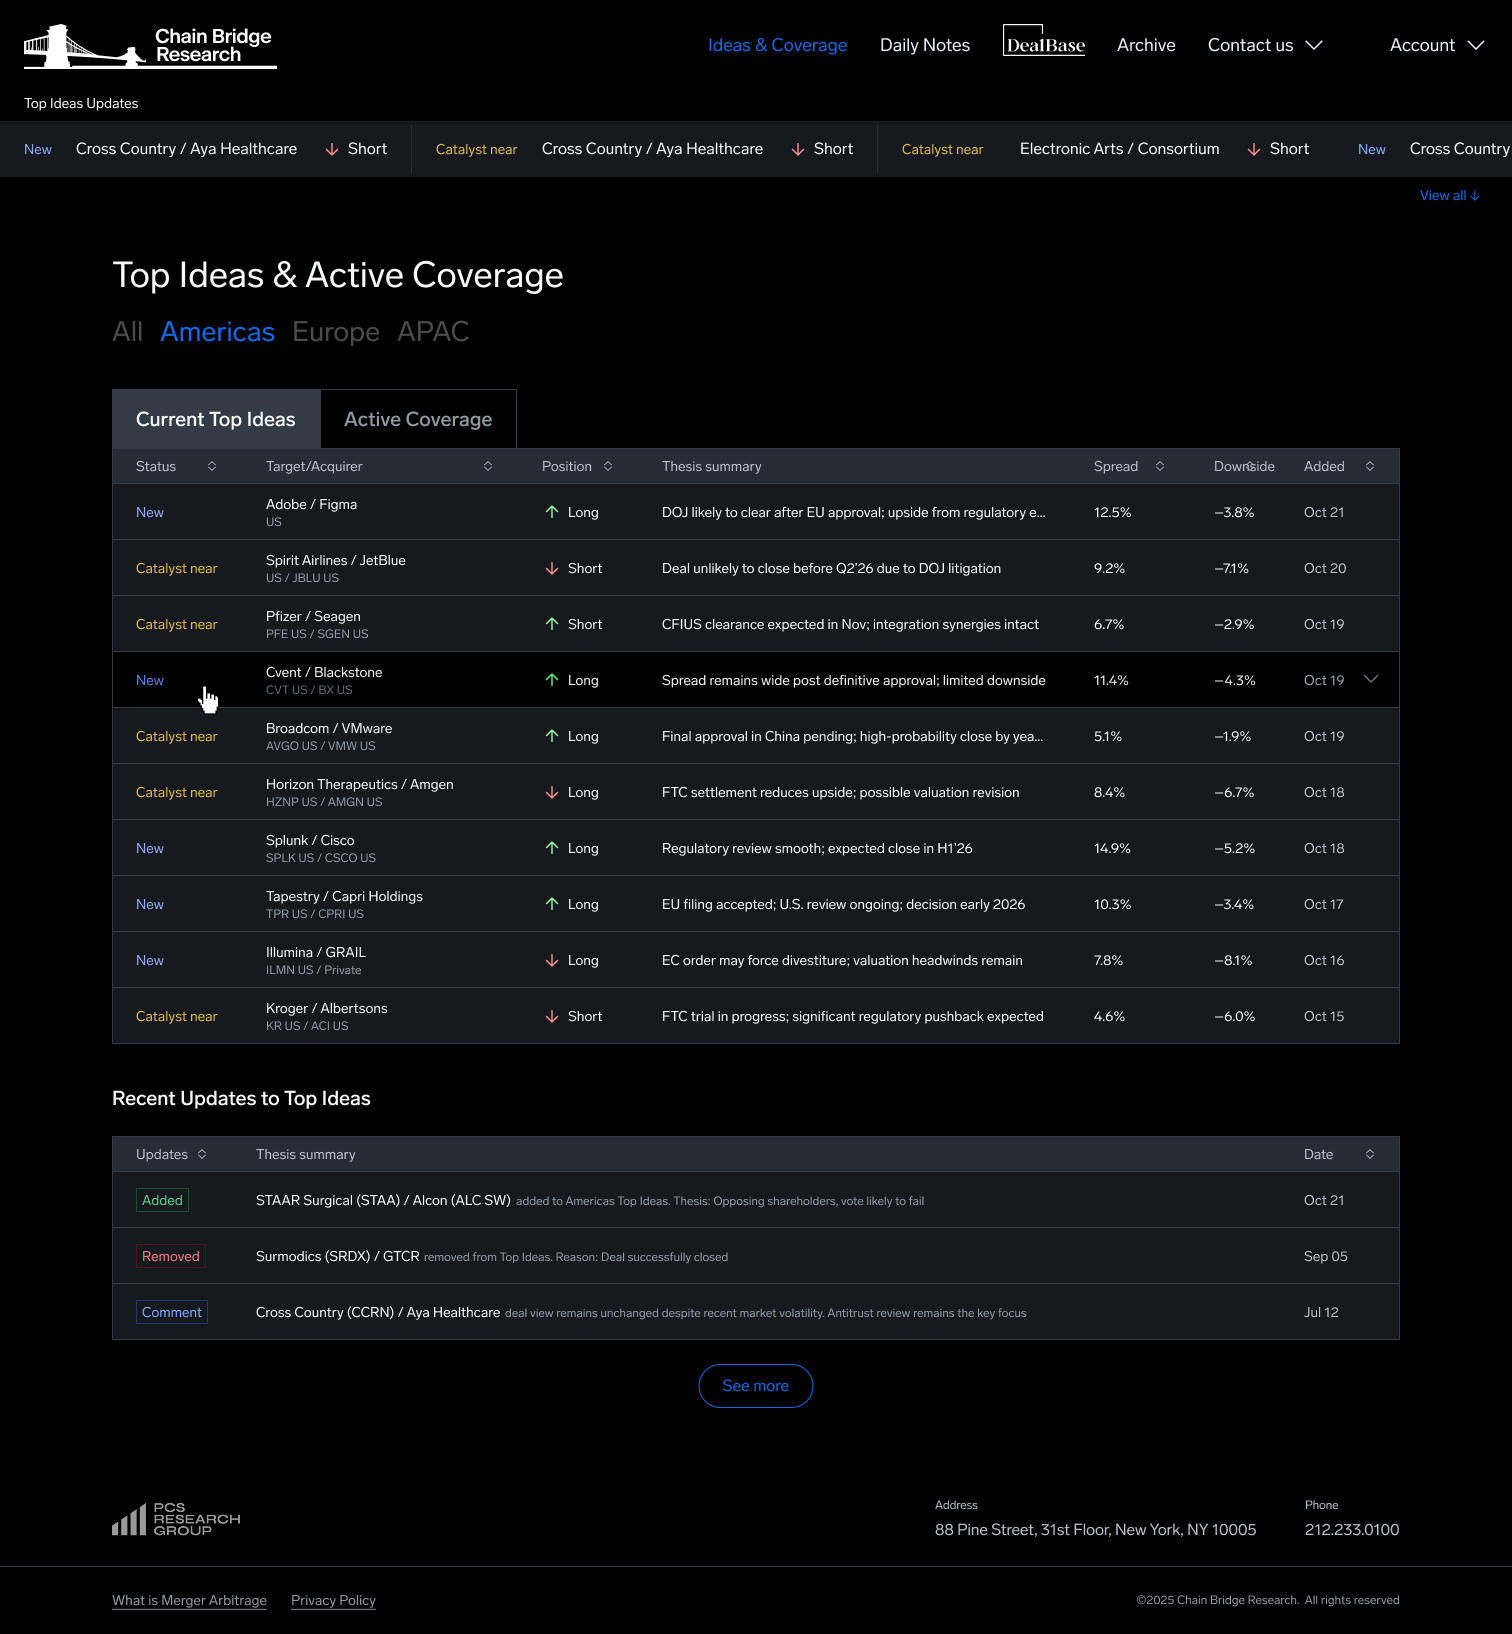Click down arrow beside Electronic Arts / Consortium ticker
Screen dimensions: 1512x1634
1254,149
